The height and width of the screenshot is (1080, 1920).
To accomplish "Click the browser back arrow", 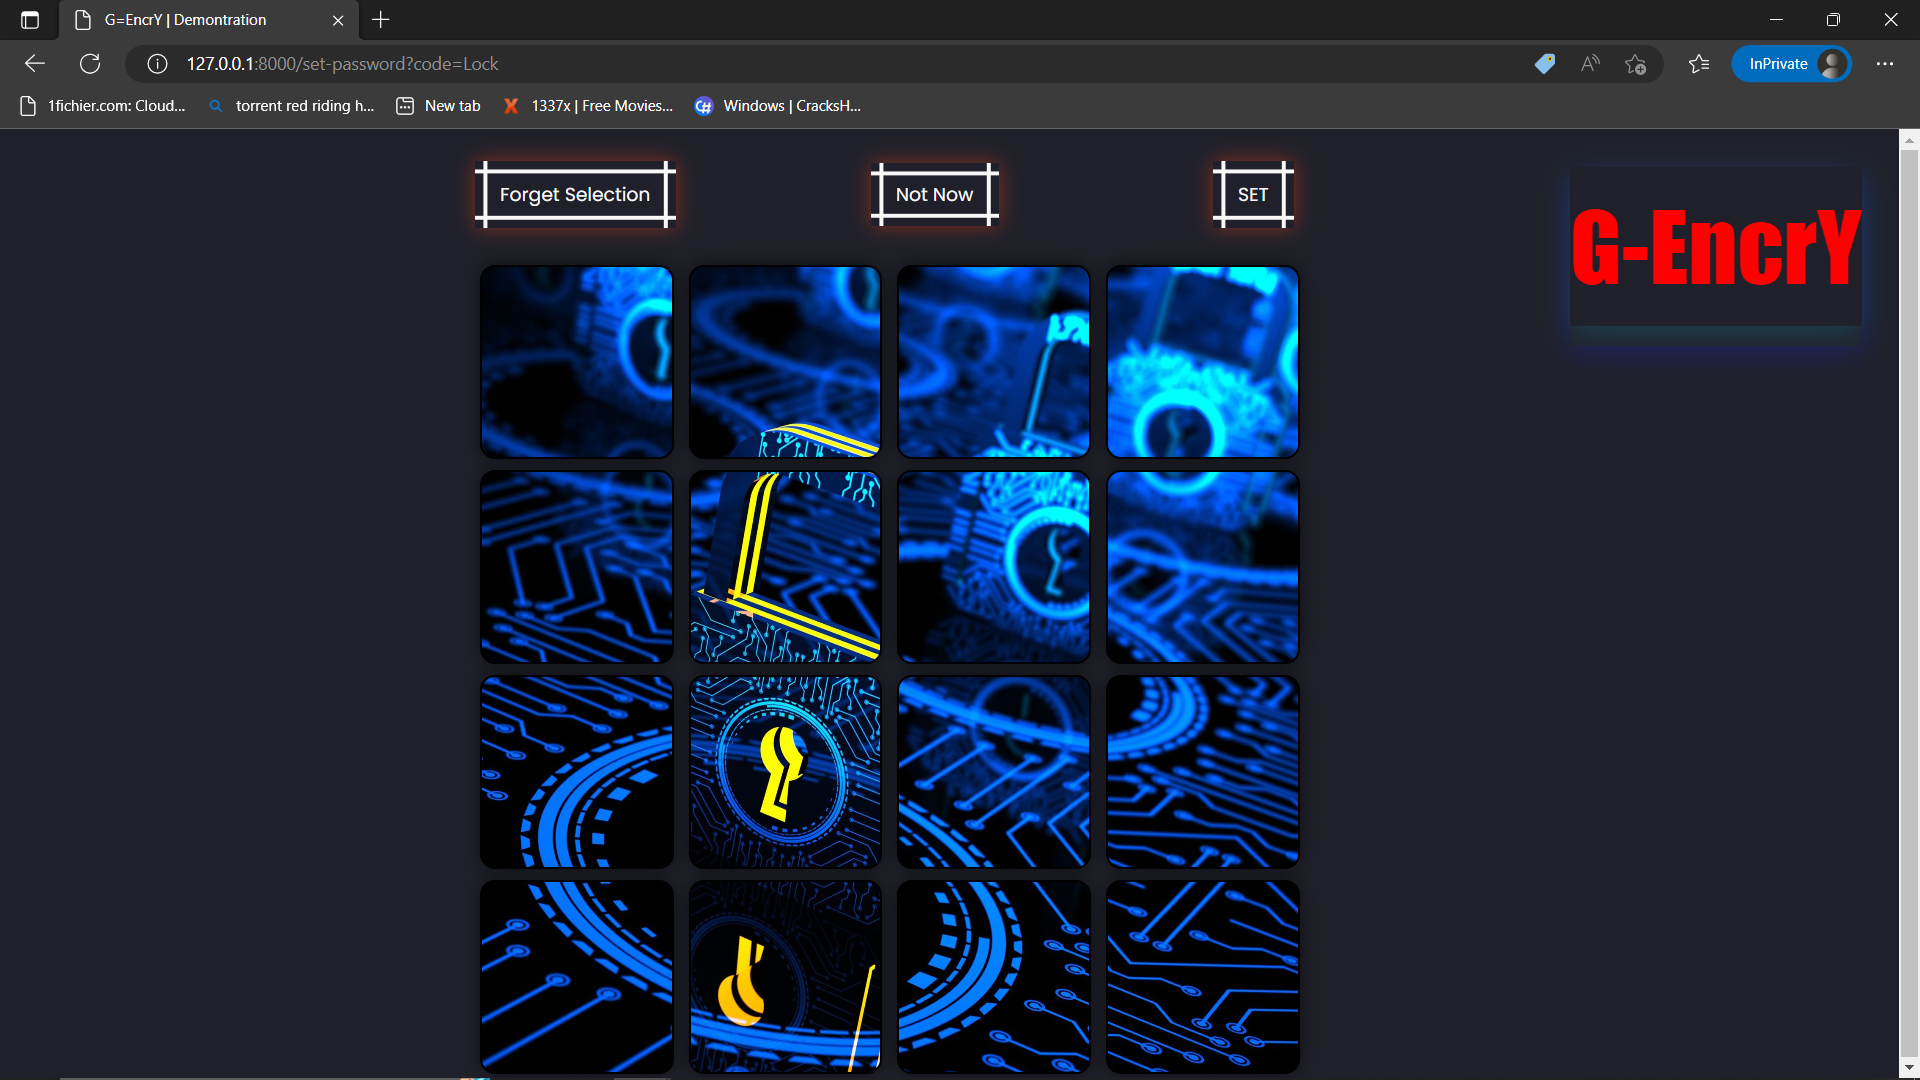I will tap(35, 64).
